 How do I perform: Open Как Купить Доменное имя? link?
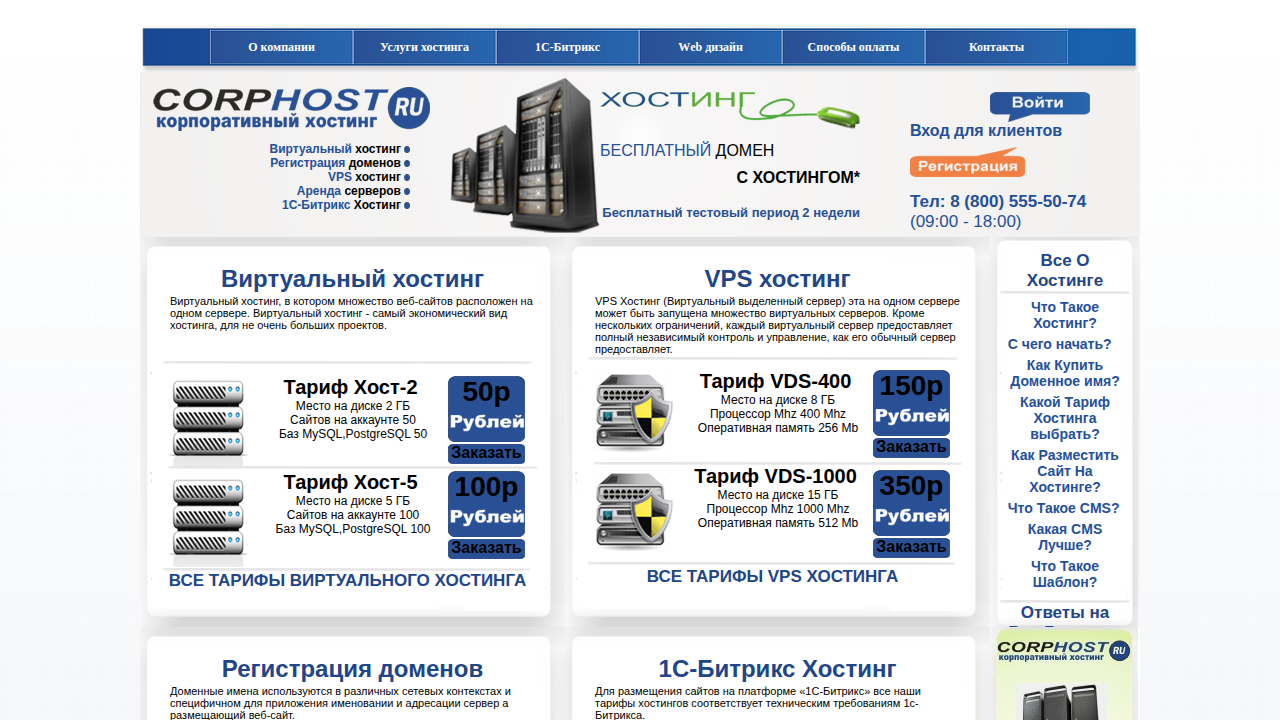1065,373
